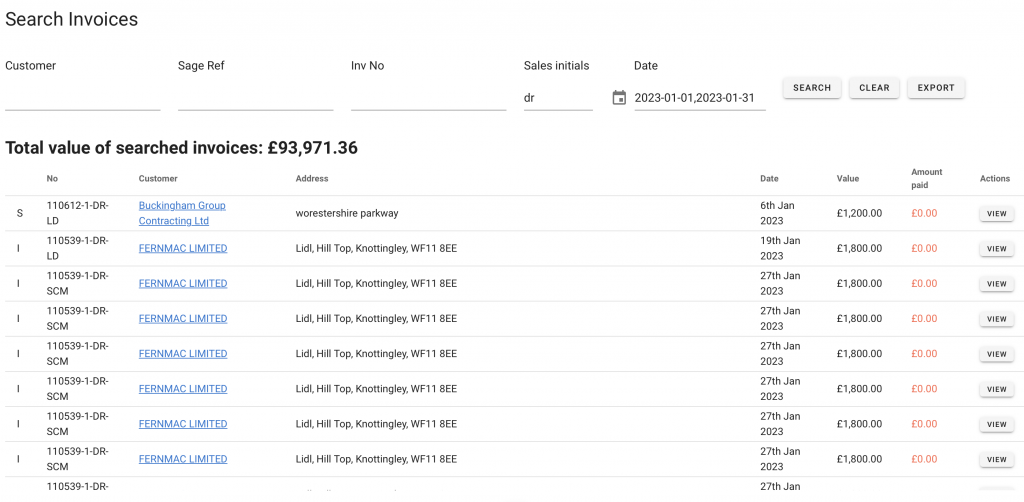The width and height of the screenshot is (1024, 502).
Task: Click the Amount paid column header
Action: click(x=926, y=178)
